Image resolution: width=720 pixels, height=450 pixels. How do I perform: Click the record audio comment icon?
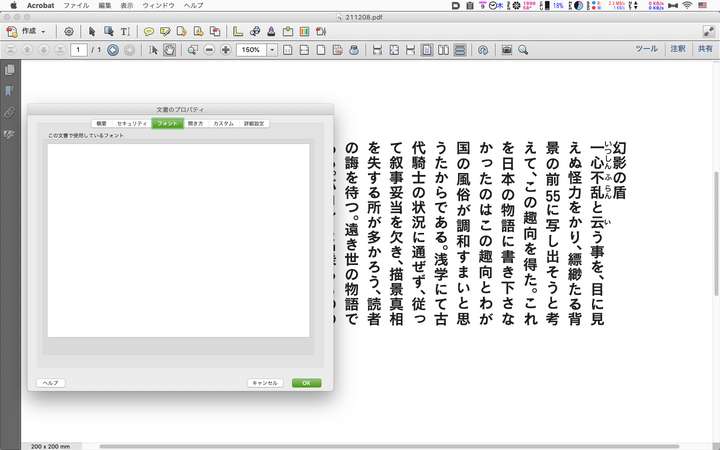[x=198, y=32]
